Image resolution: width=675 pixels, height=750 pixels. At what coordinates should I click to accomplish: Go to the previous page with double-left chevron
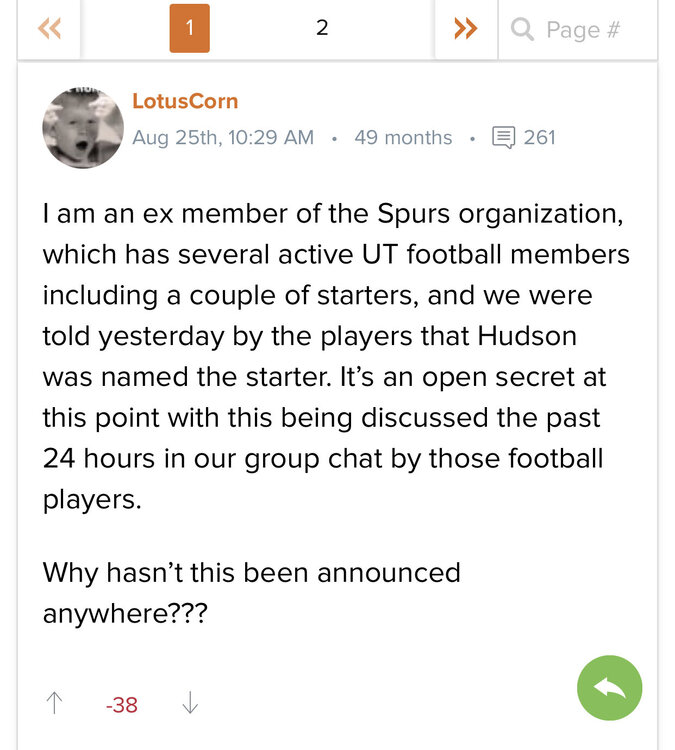(x=49, y=29)
